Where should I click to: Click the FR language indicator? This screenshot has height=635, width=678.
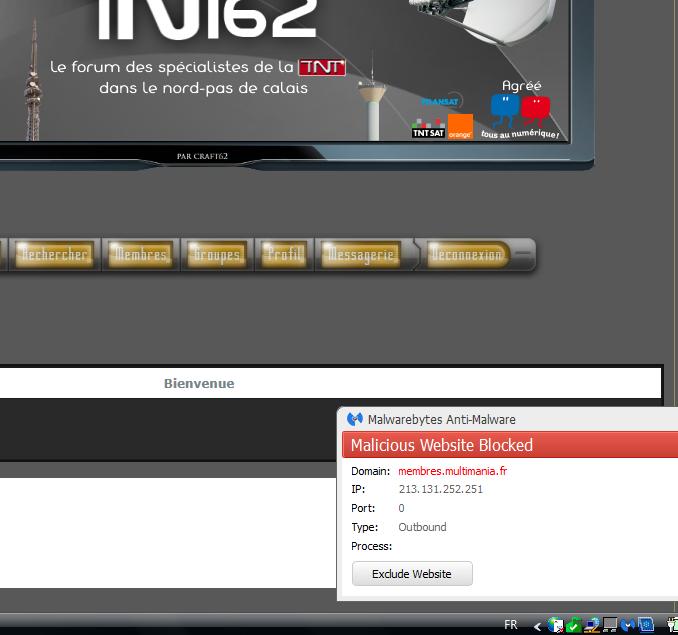[x=510, y=625]
